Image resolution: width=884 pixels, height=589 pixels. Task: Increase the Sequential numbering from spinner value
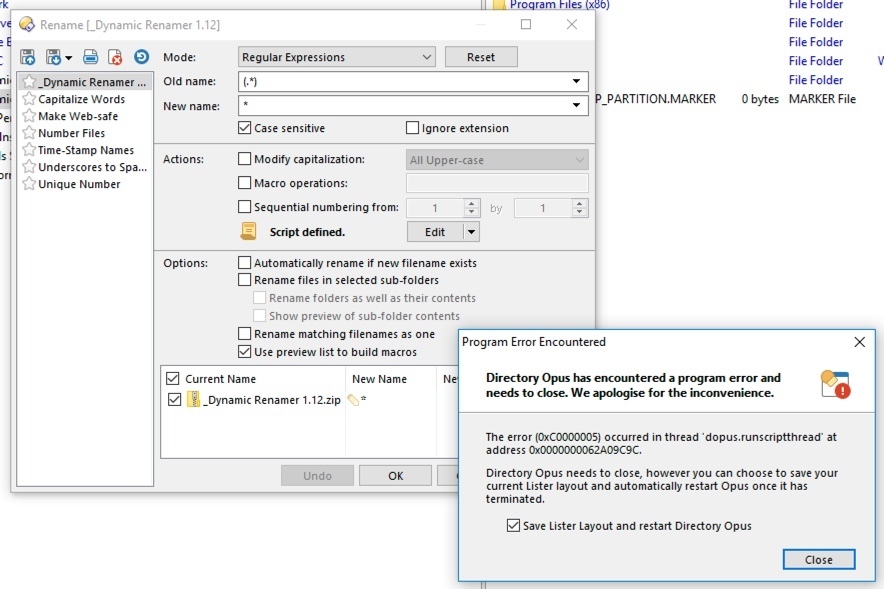click(472, 203)
